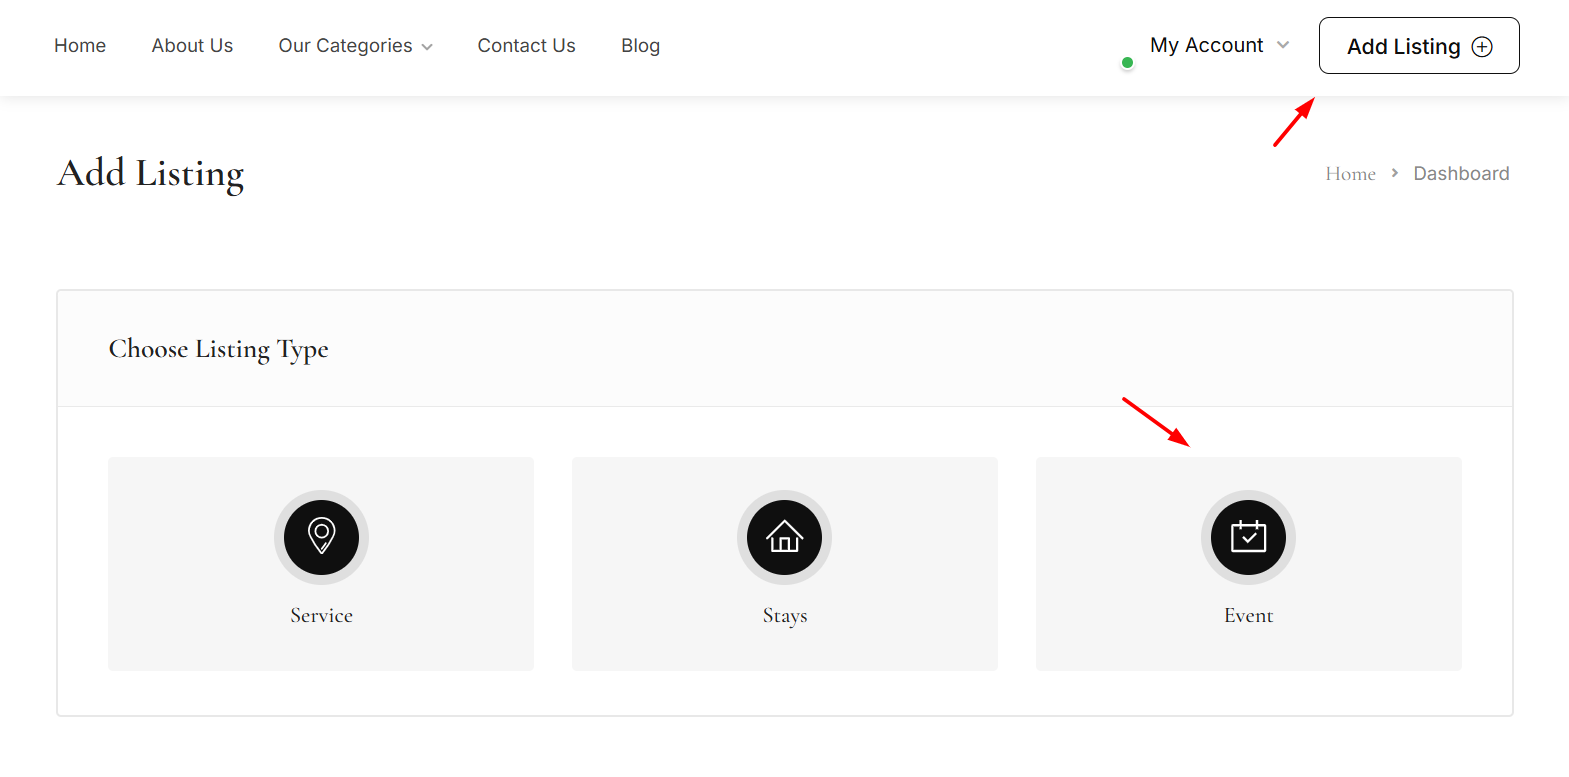Expand the My Account dropdown arrow
This screenshot has width=1569, height=777.
click(x=1283, y=45)
